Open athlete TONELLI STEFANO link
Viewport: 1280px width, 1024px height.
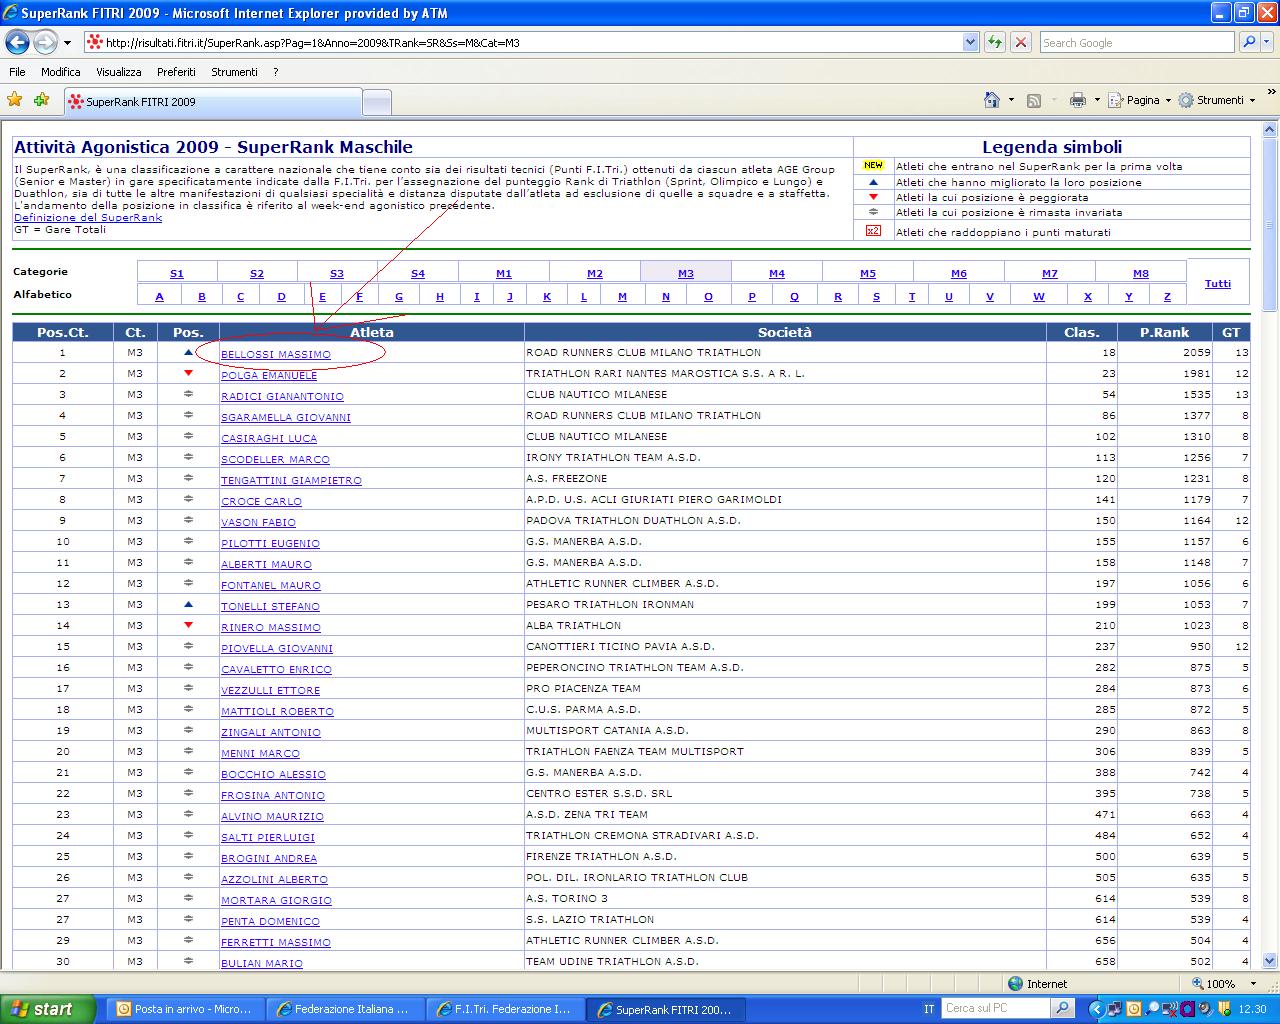[270, 606]
